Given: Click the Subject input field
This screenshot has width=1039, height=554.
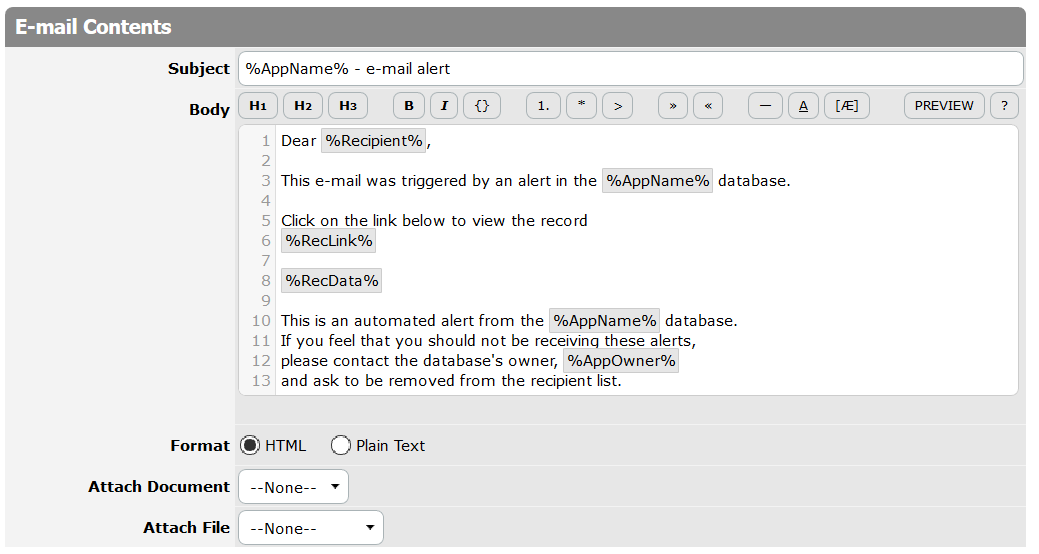Looking at the screenshot, I should (x=631, y=69).
